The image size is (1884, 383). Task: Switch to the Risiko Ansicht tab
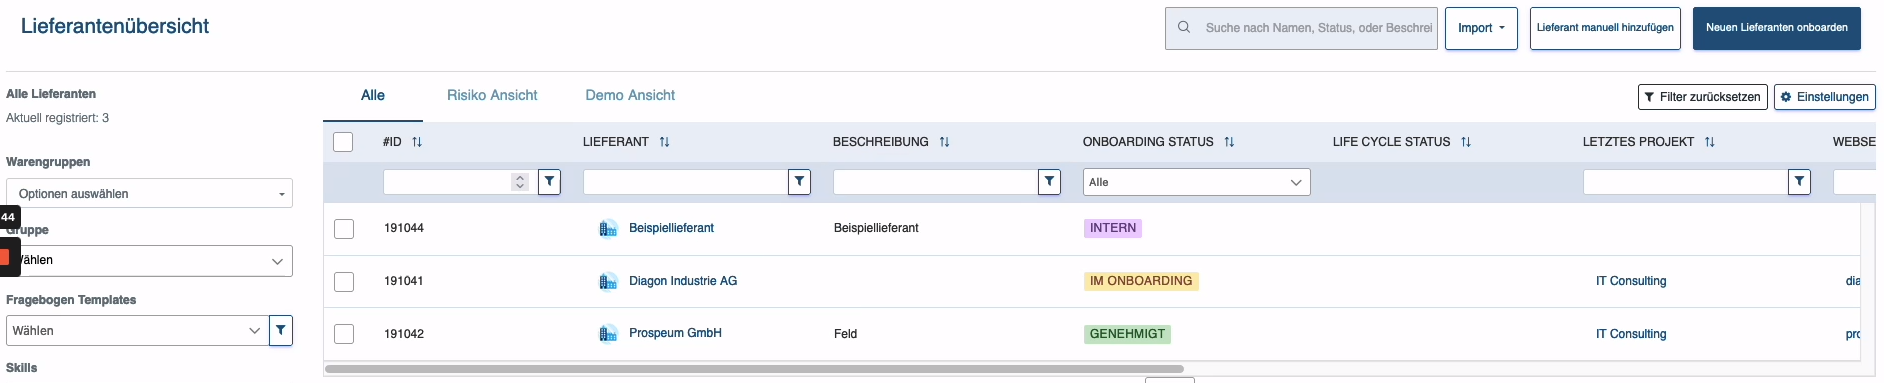coord(492,95)
